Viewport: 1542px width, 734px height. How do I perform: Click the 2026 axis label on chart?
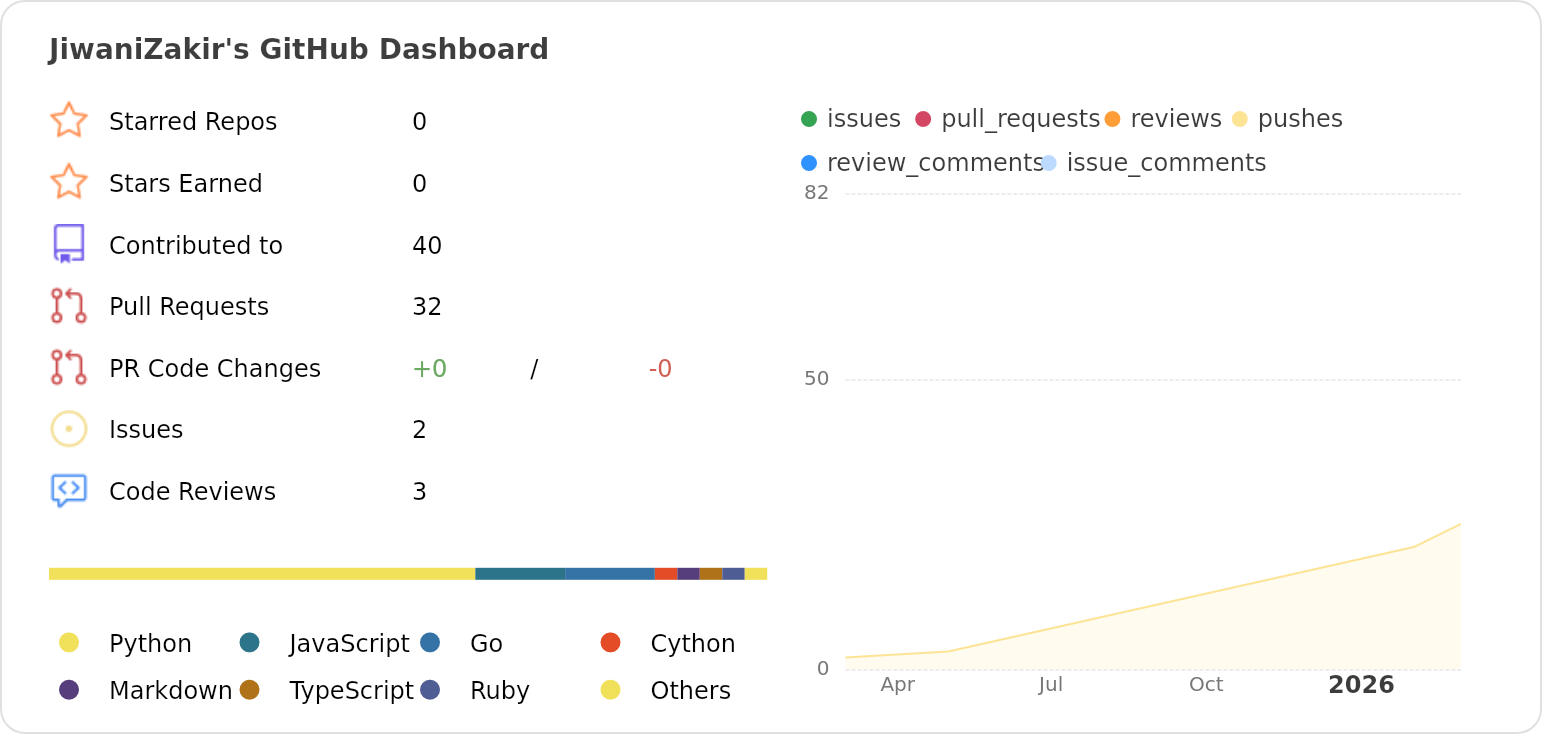[x=1361, y=685]
